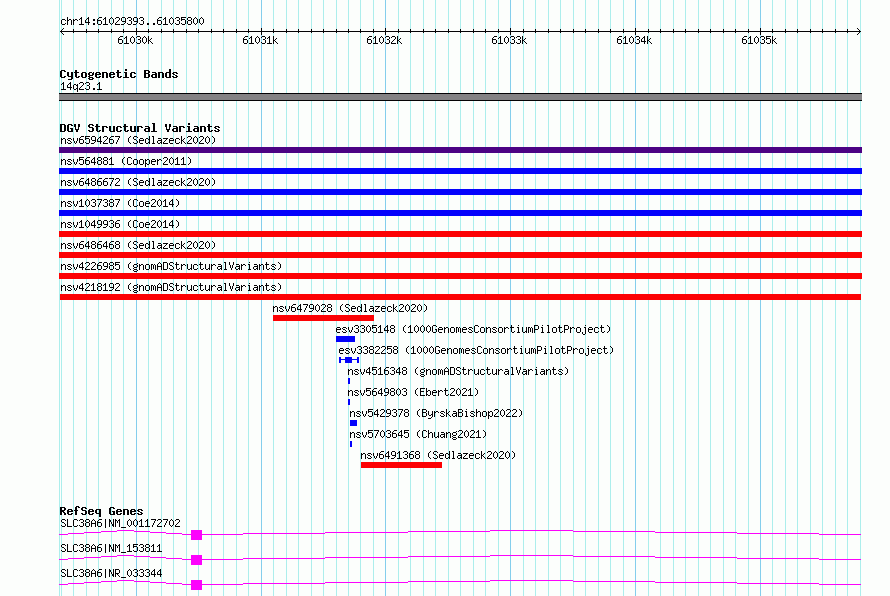Click the SLC38A6|NM_153811 transcript label
Screen dimensions: 890x596
(x=111, y=548)
